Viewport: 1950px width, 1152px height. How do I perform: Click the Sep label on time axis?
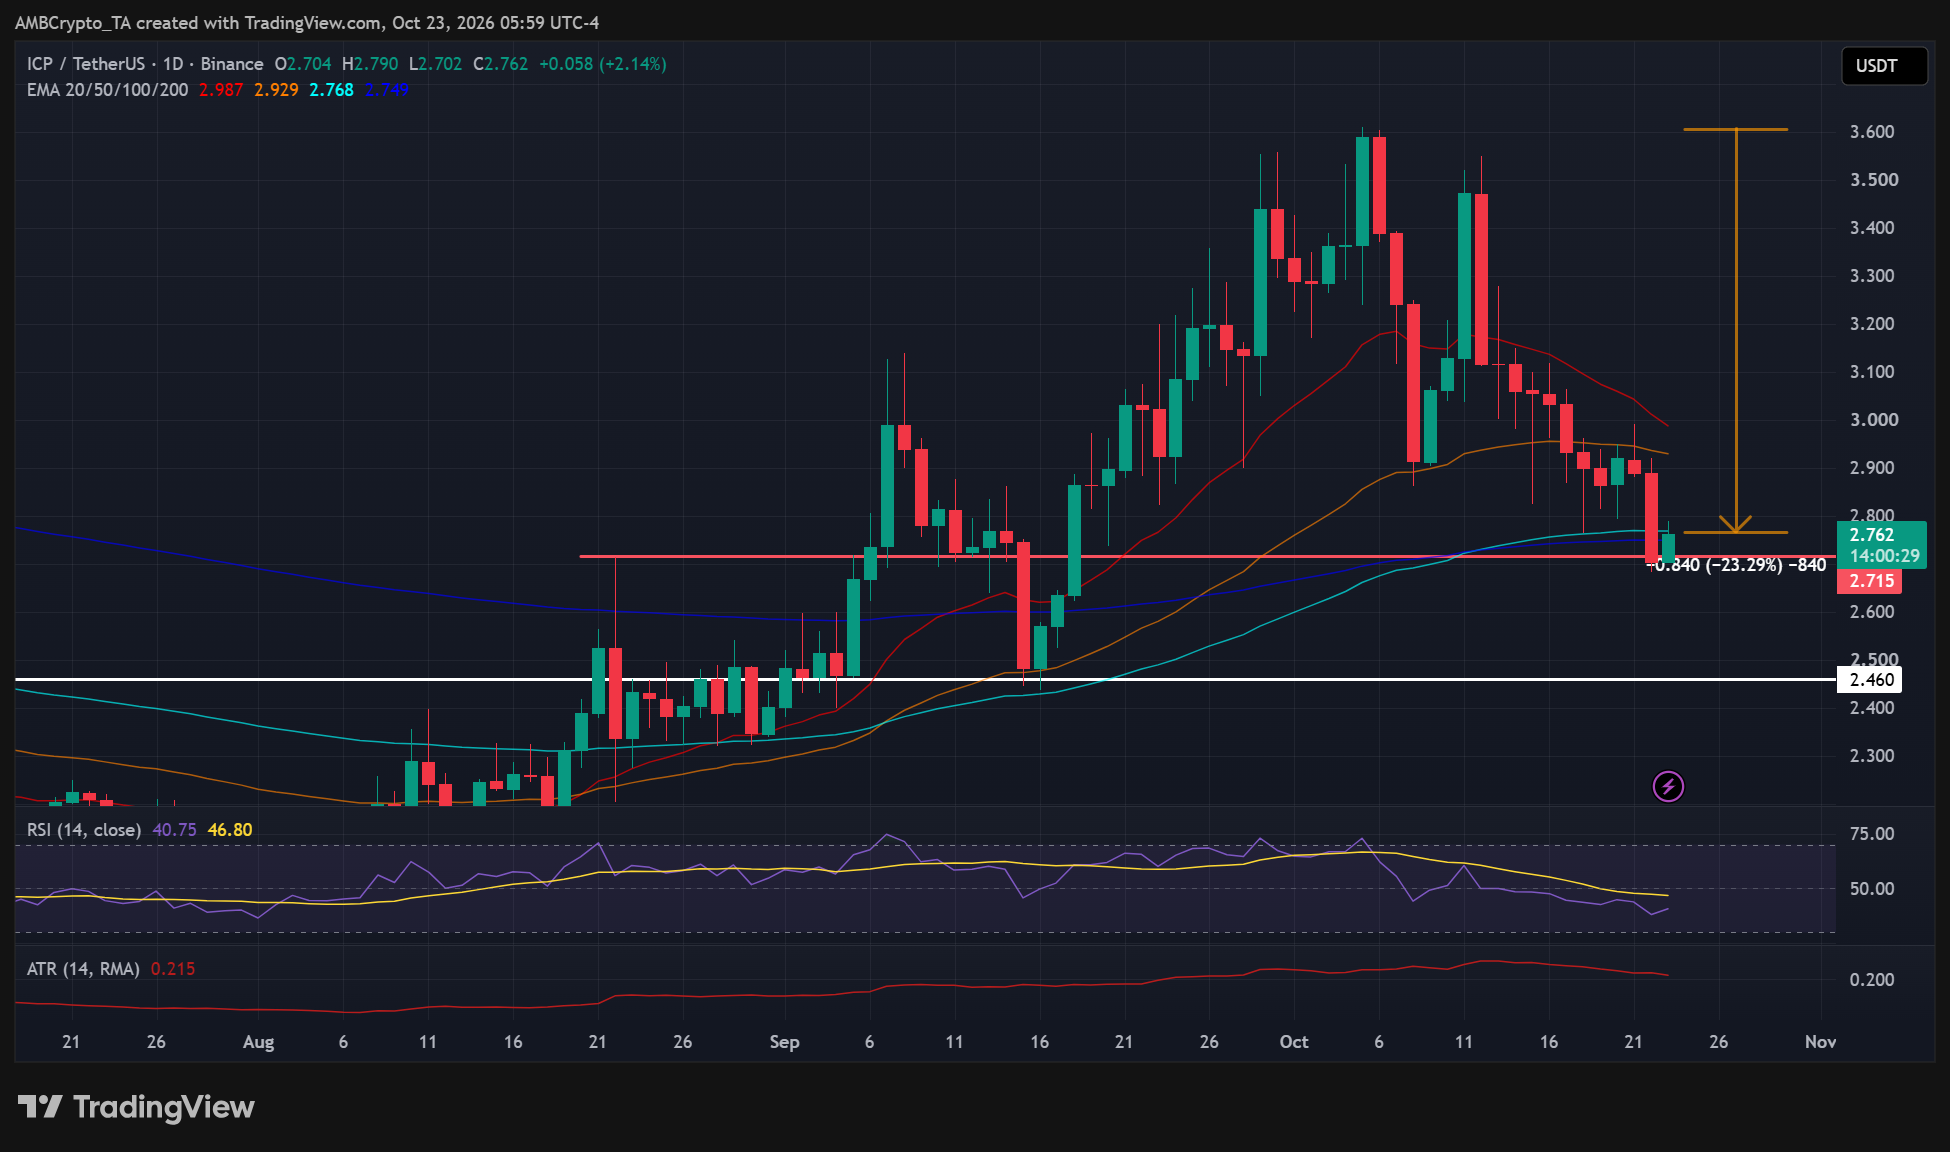pyautogui.click(x=785, y=1042)
